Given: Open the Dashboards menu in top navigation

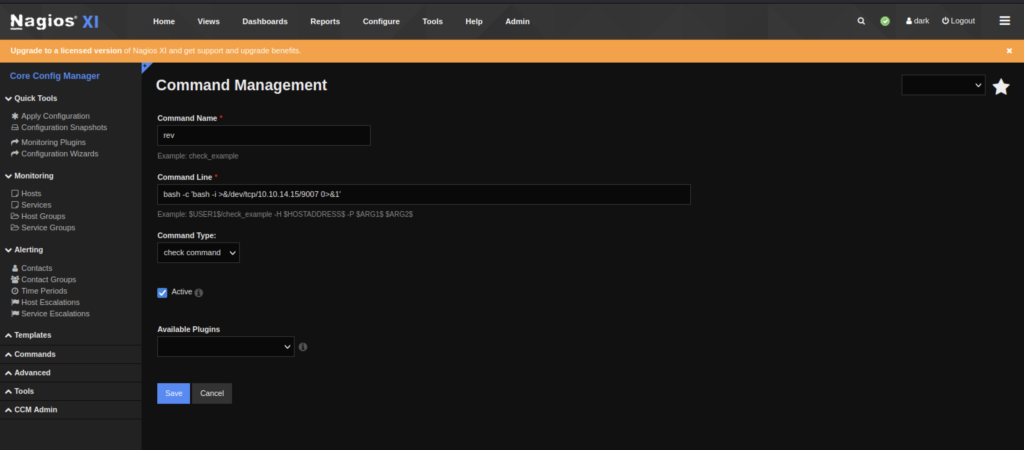Looking at the screenshot, I should click(264, 21).
